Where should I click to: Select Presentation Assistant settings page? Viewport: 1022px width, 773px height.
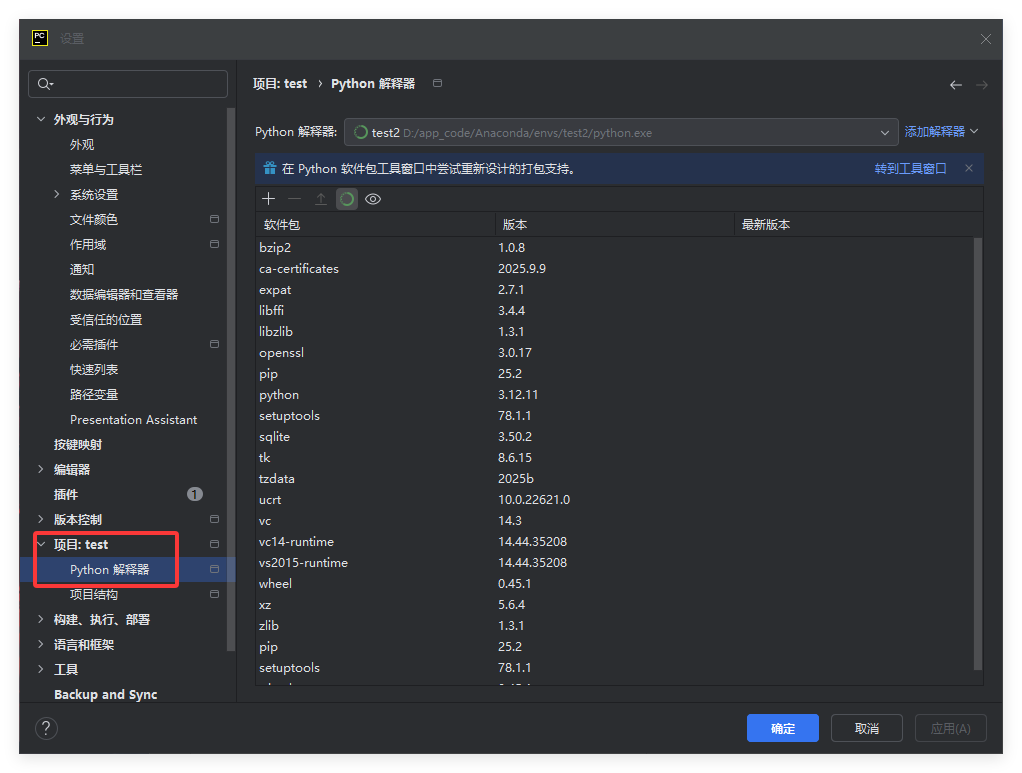134,420
